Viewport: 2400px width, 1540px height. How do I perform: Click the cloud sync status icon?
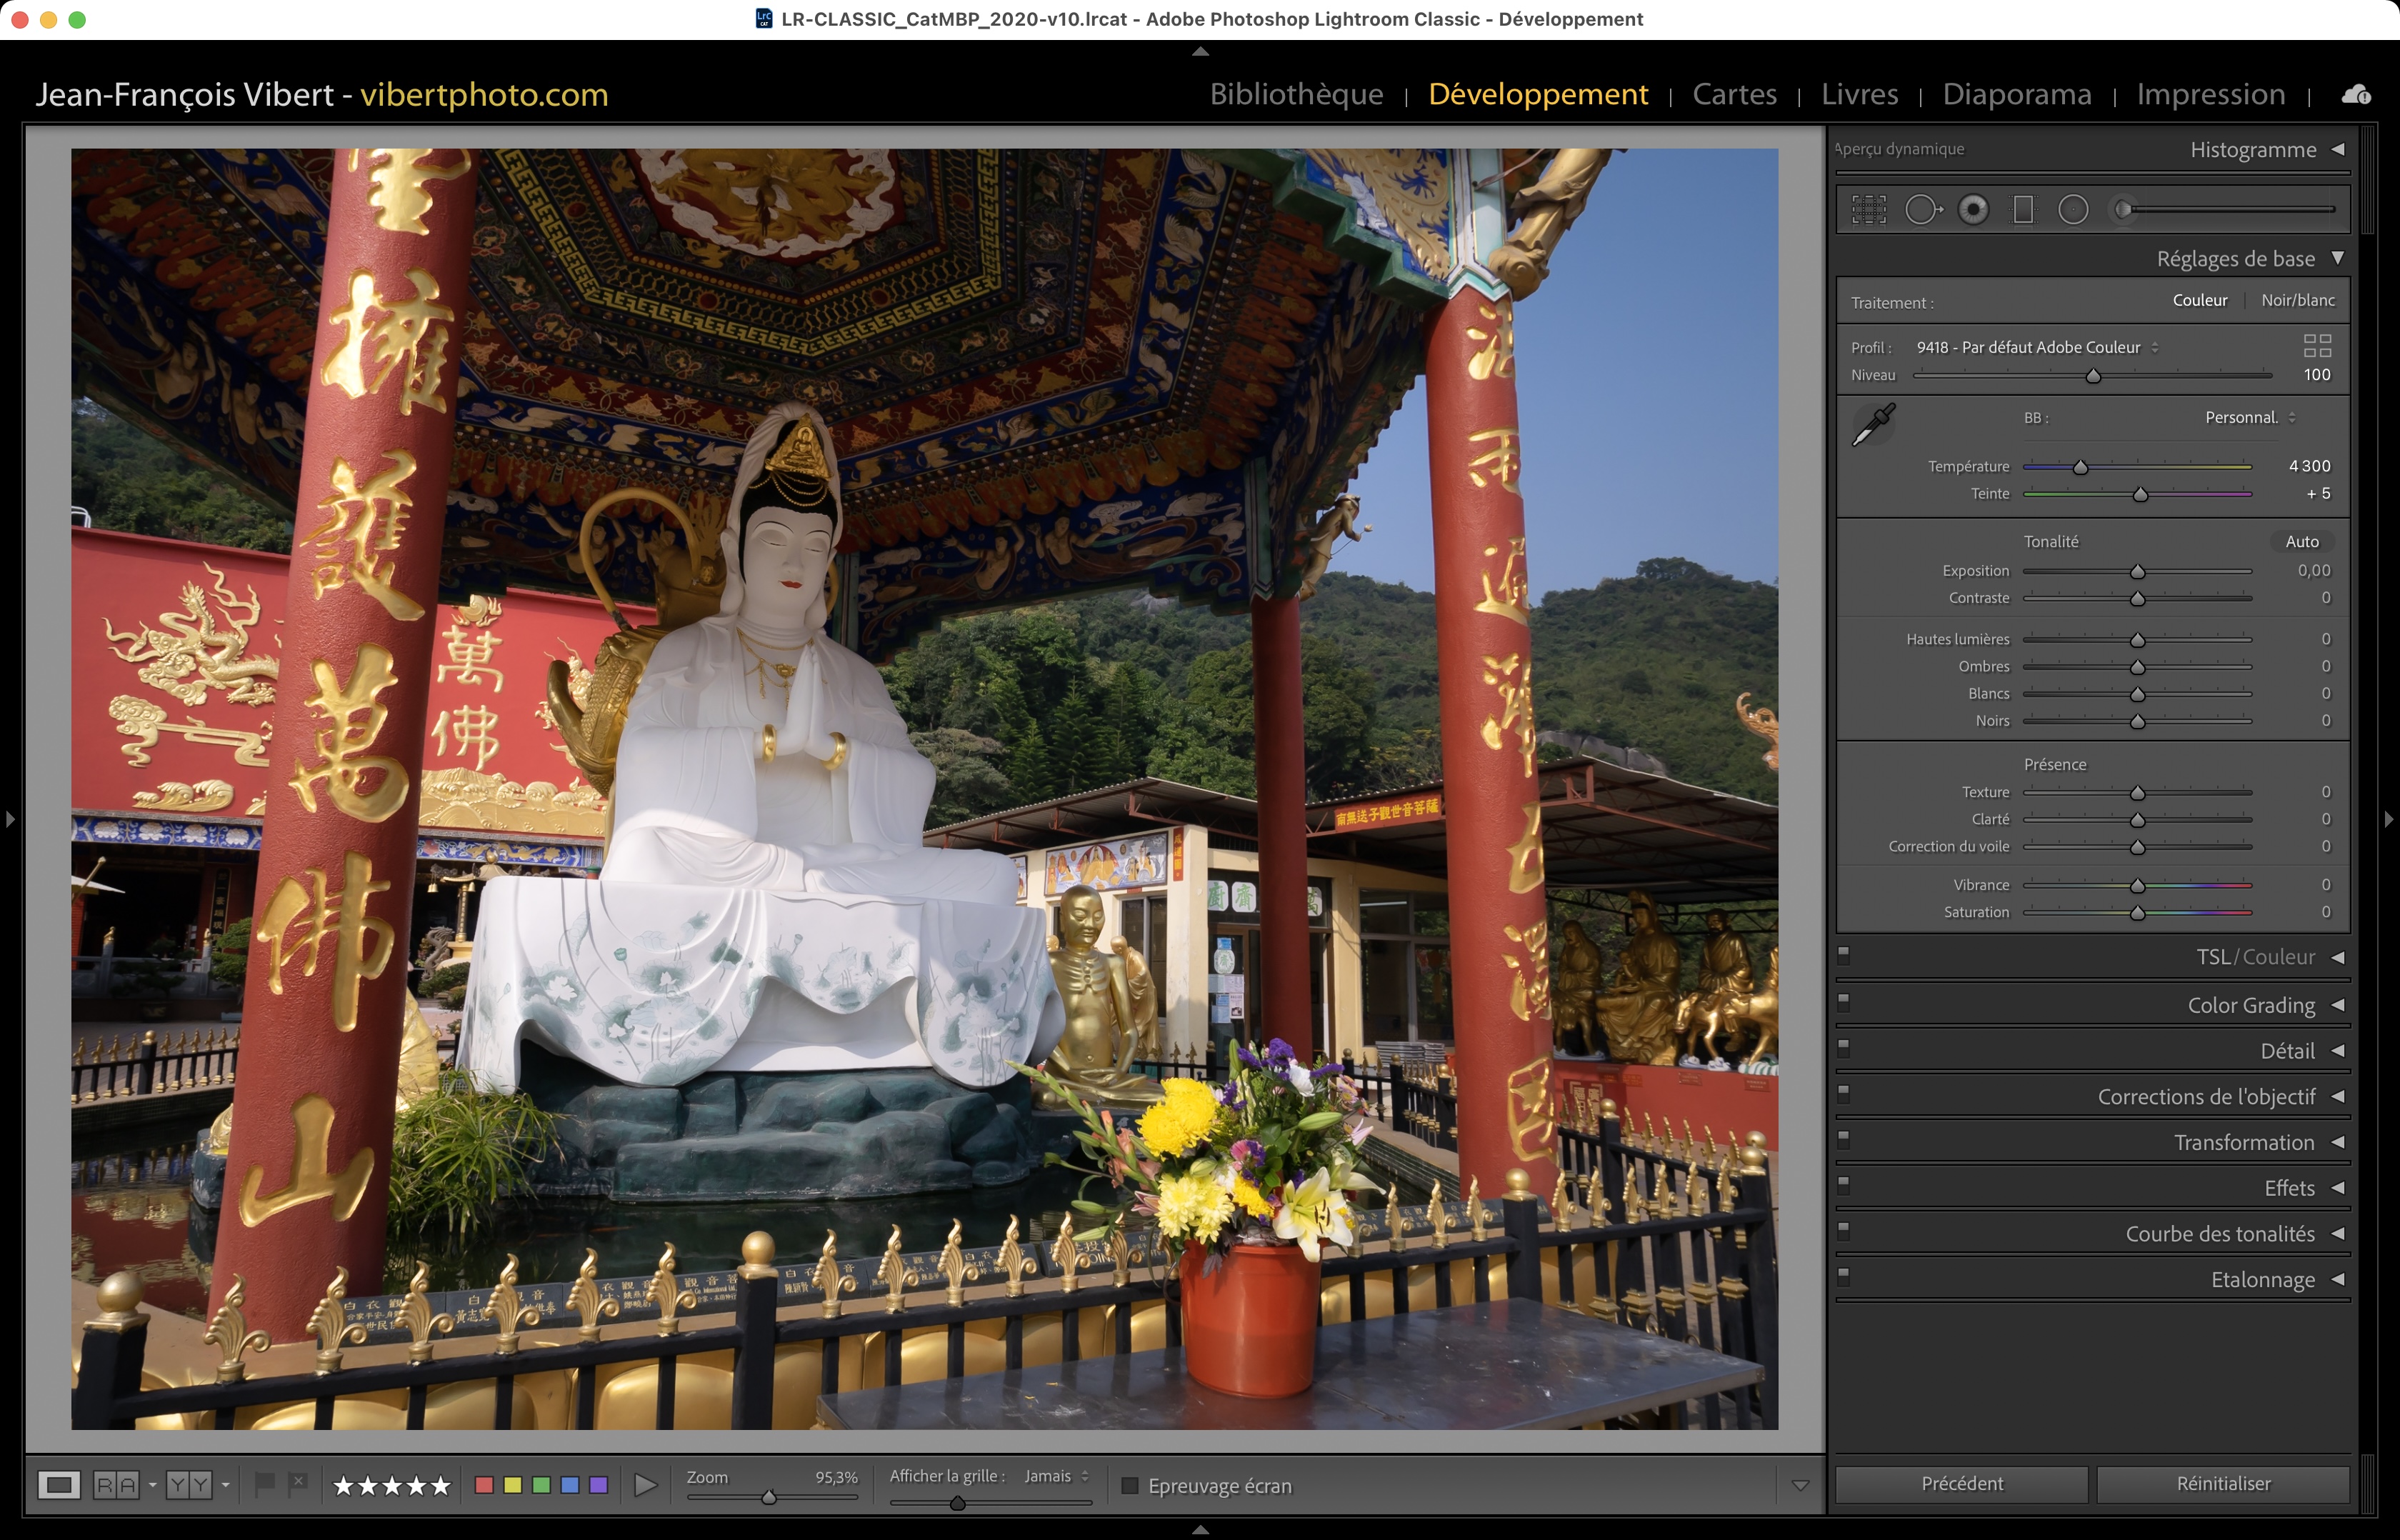(2356, 95)
